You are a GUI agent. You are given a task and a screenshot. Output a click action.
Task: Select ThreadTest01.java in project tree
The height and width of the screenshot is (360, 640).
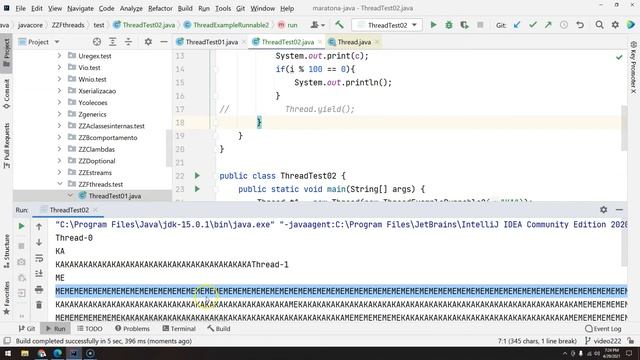click(x=115, y=196)
